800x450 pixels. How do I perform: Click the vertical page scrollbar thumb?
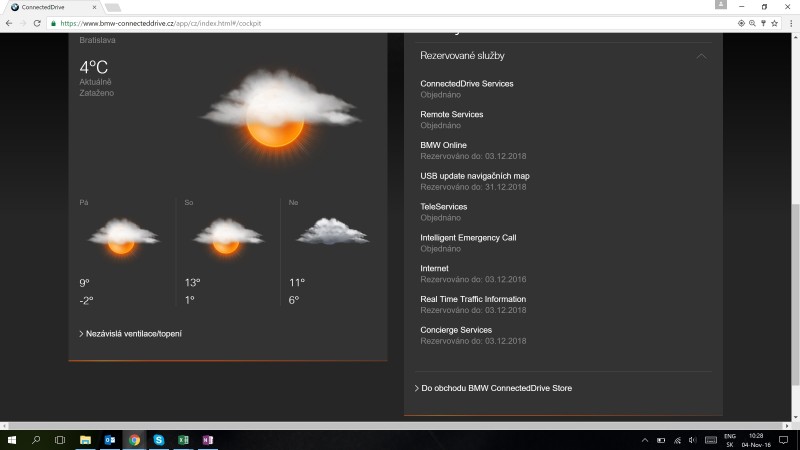pos(795,294)
